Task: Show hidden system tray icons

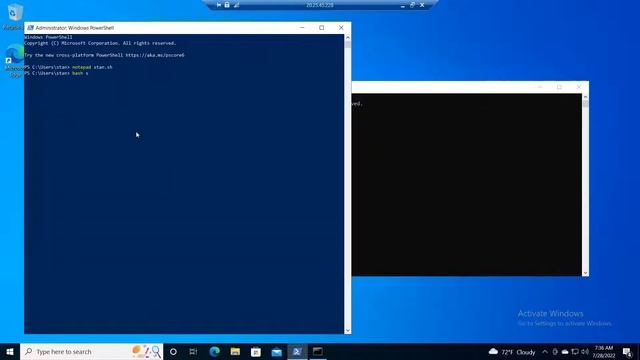Action: tap(545, 352)
